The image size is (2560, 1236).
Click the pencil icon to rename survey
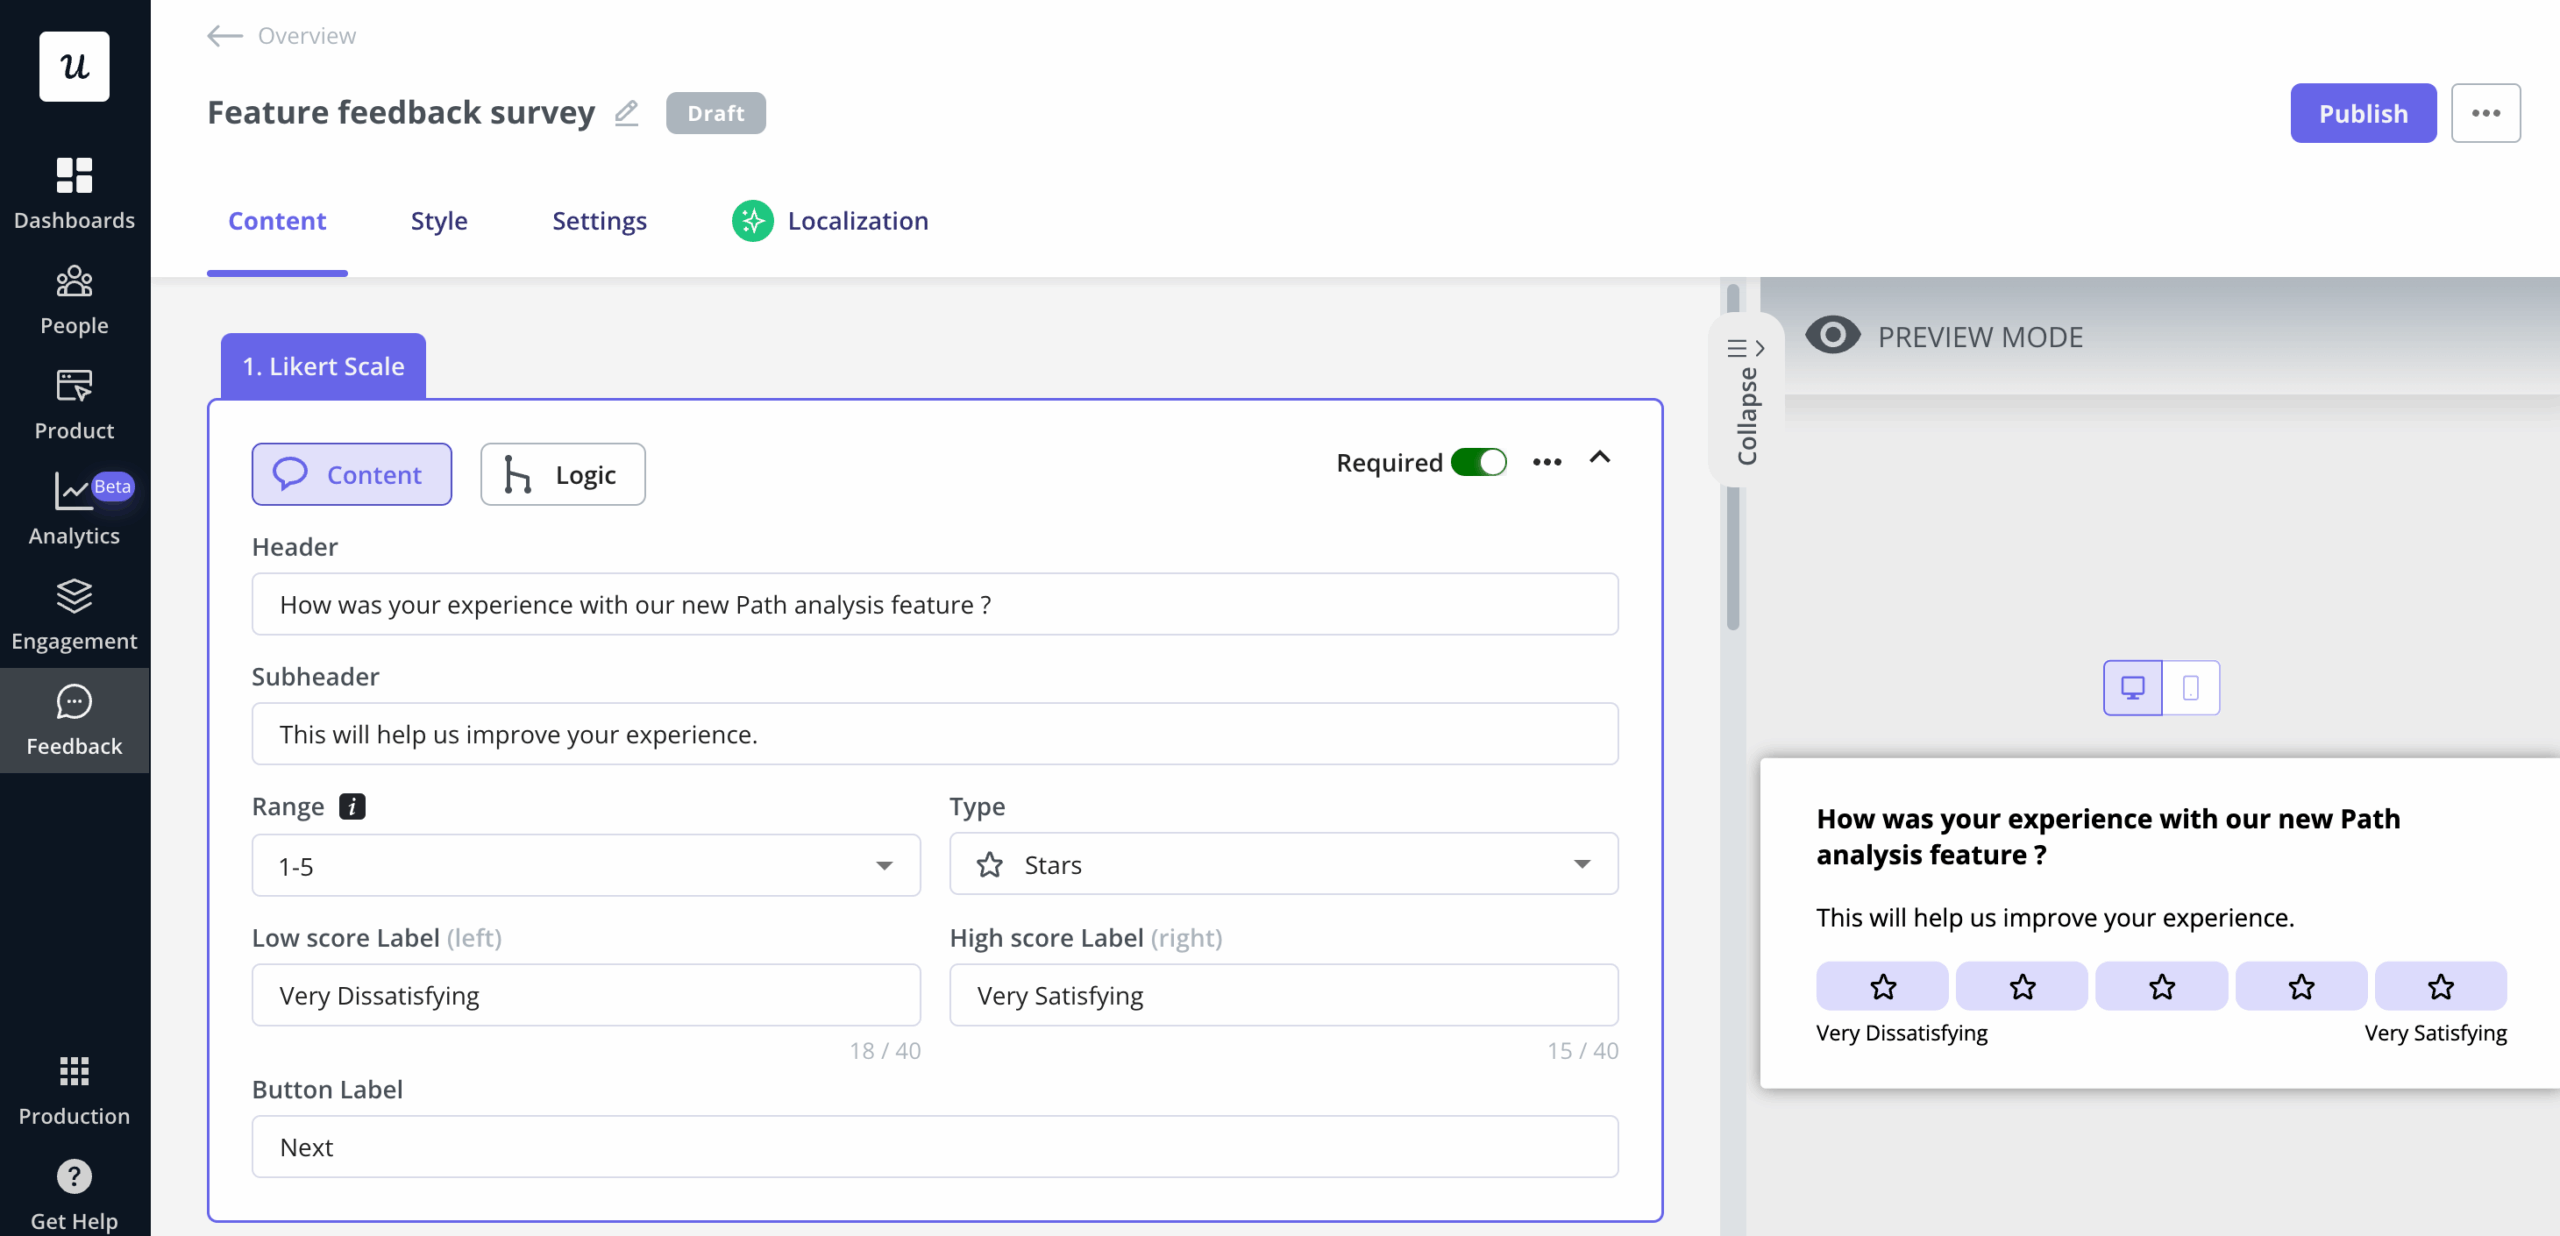(626, 113)
